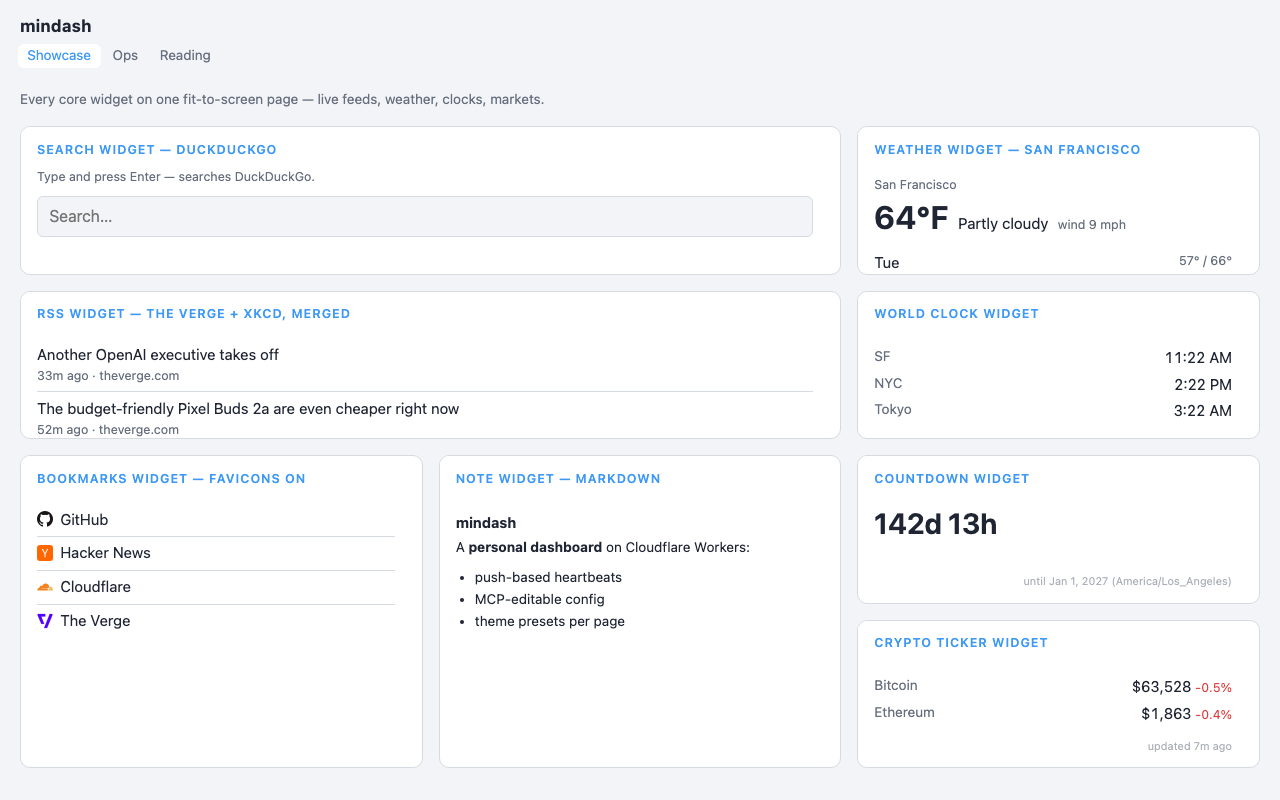Click the Search Widget — DuckDuckGo heading

[x=157, y=150]
